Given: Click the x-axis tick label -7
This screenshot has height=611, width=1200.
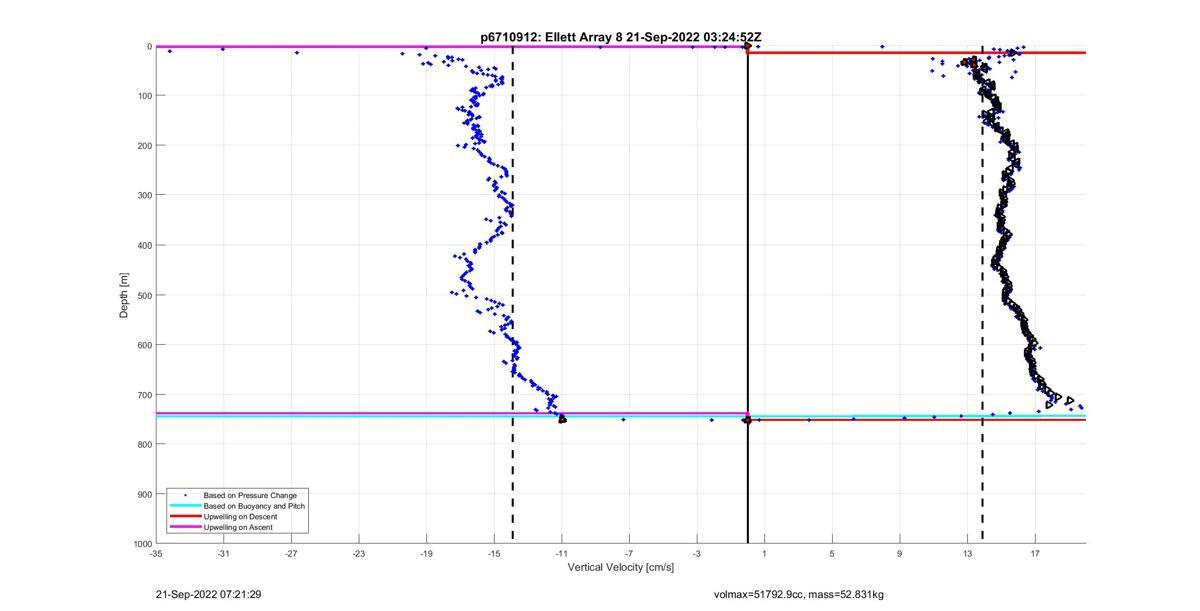Looking at the screenshot, I should pos(629,553).
